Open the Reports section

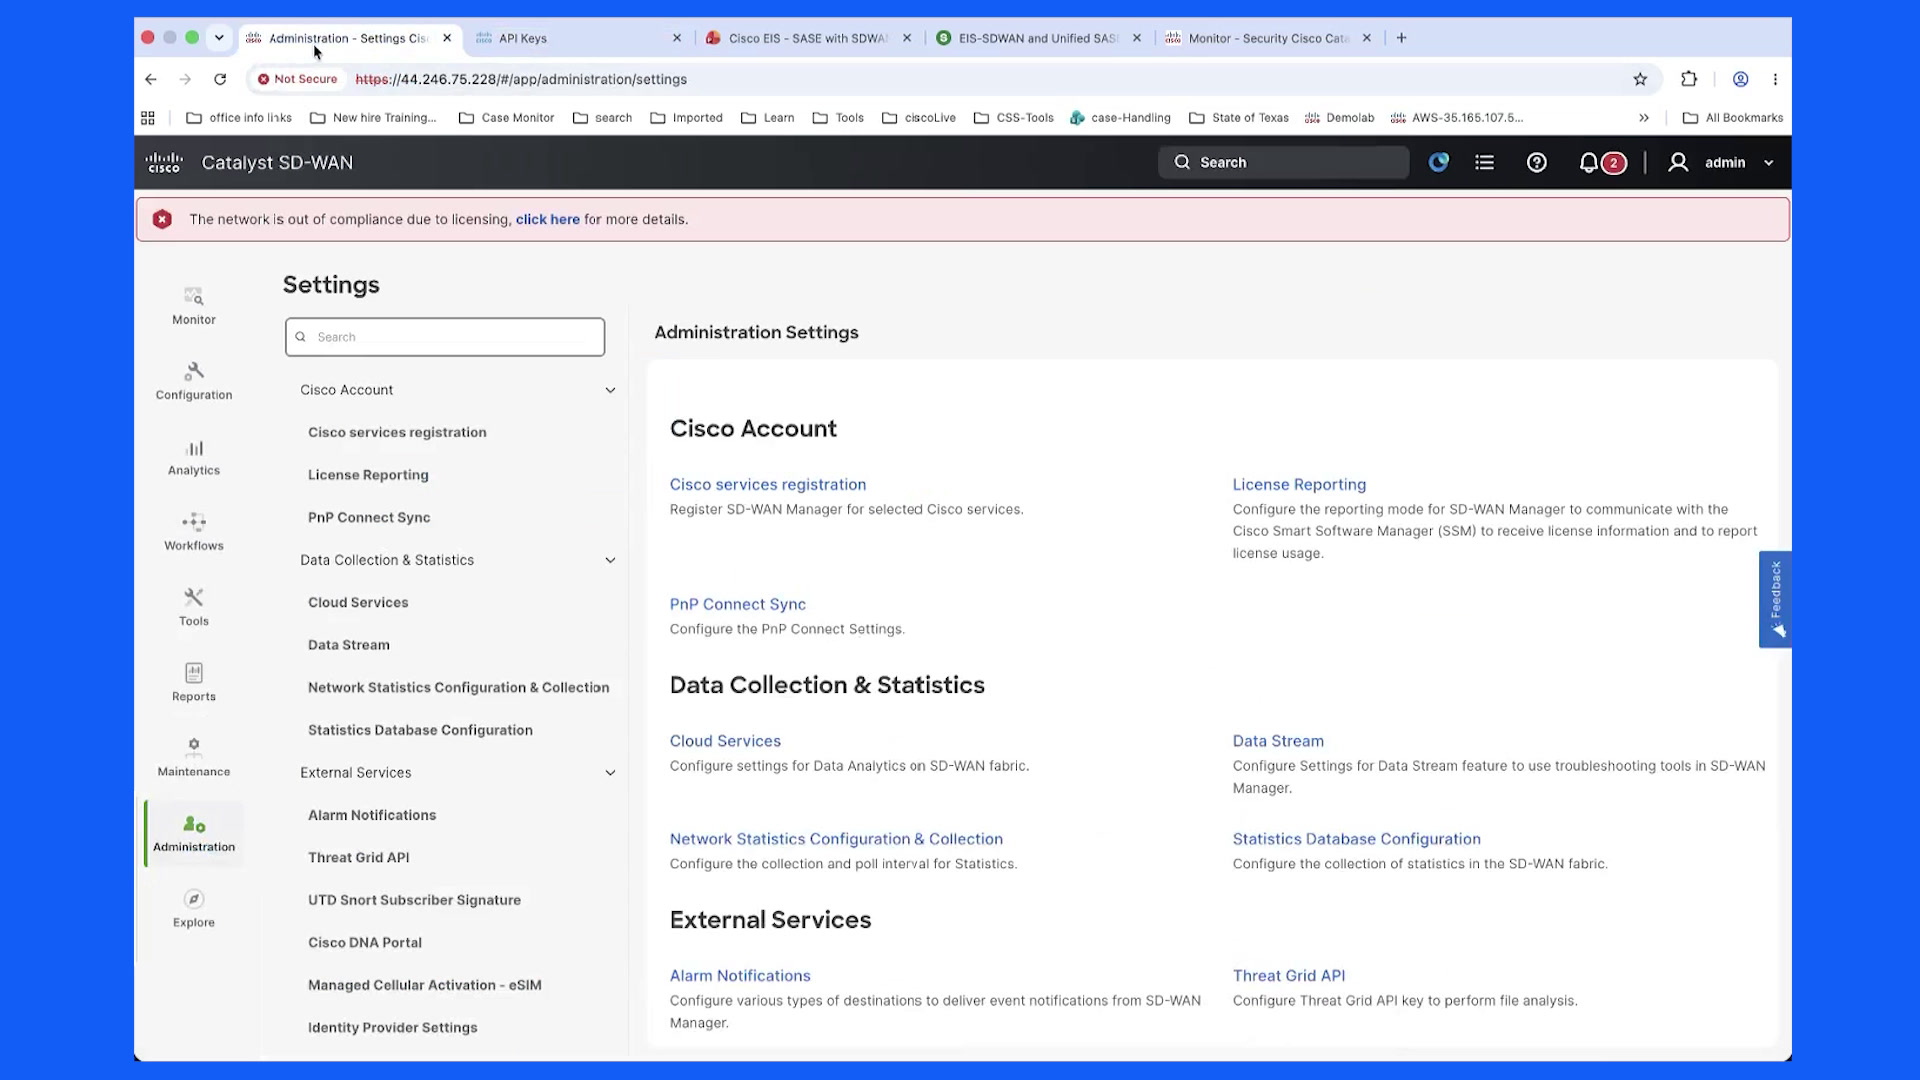coord(193,683)
